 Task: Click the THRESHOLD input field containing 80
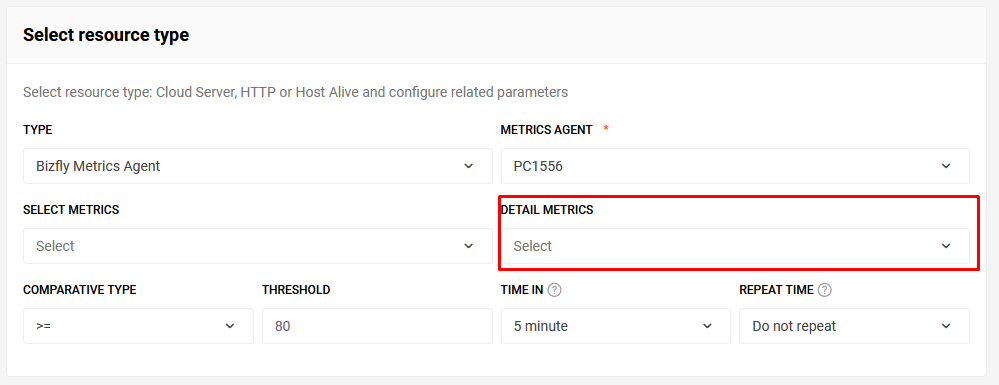pos(377,326)
